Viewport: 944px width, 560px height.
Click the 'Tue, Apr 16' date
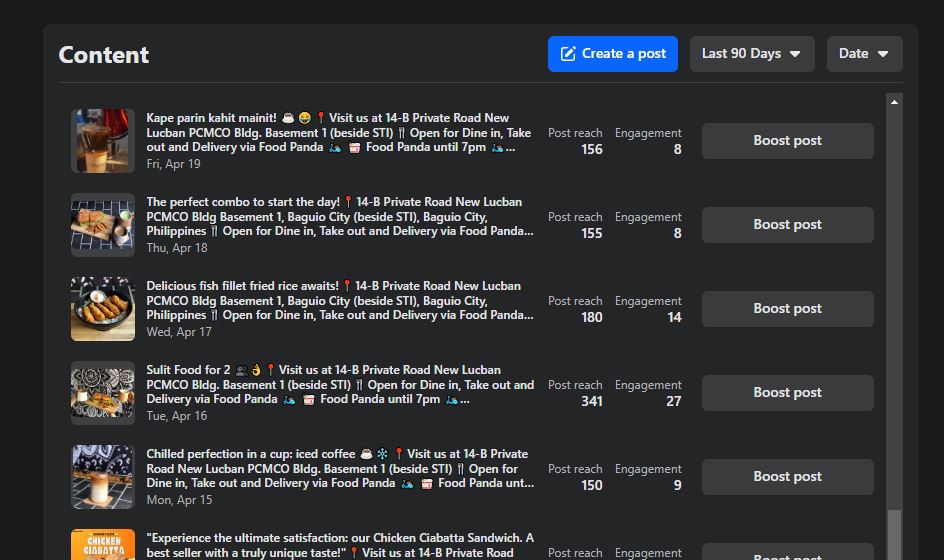[x=176, y=416]
